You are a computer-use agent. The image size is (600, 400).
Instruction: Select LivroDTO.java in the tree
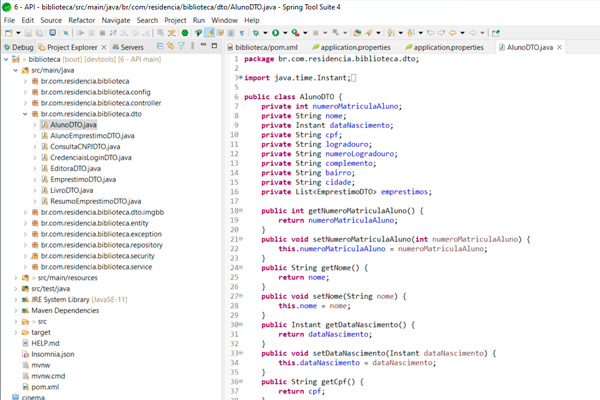click(72, 190)
